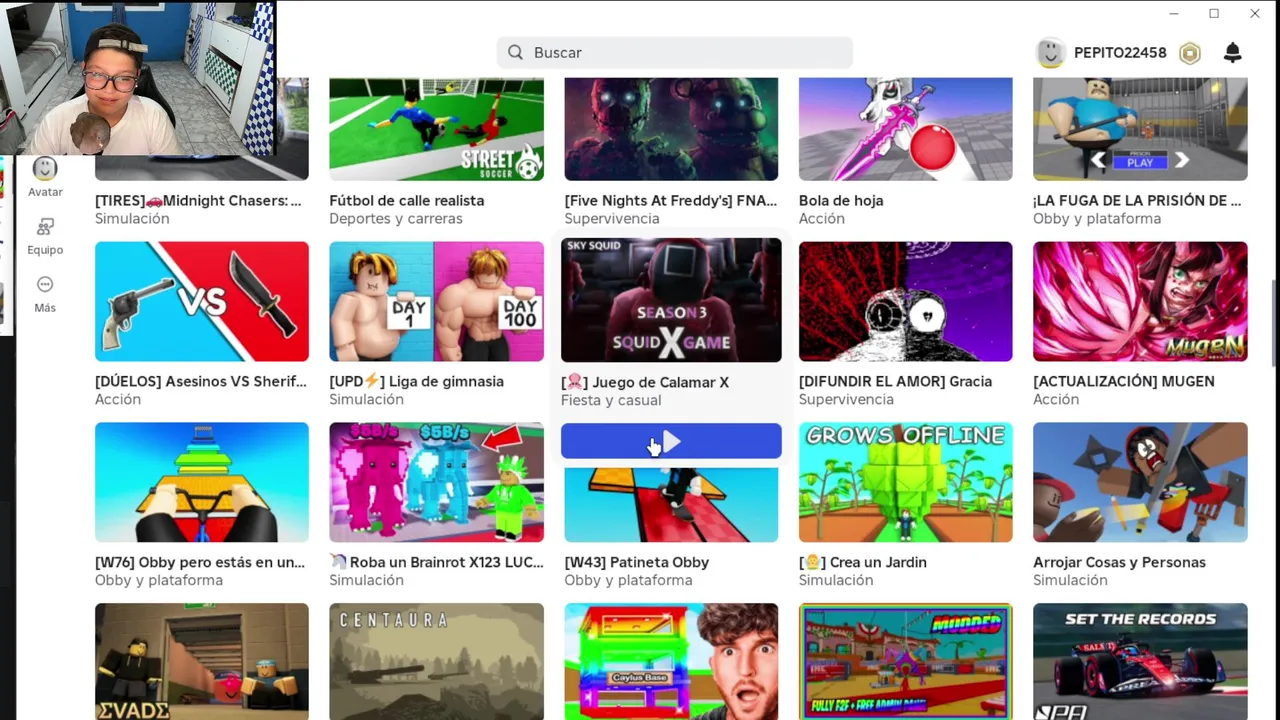1280x720 pixels.
Task: Click the Robux hexagon icon
Action: click(1190, 53)
